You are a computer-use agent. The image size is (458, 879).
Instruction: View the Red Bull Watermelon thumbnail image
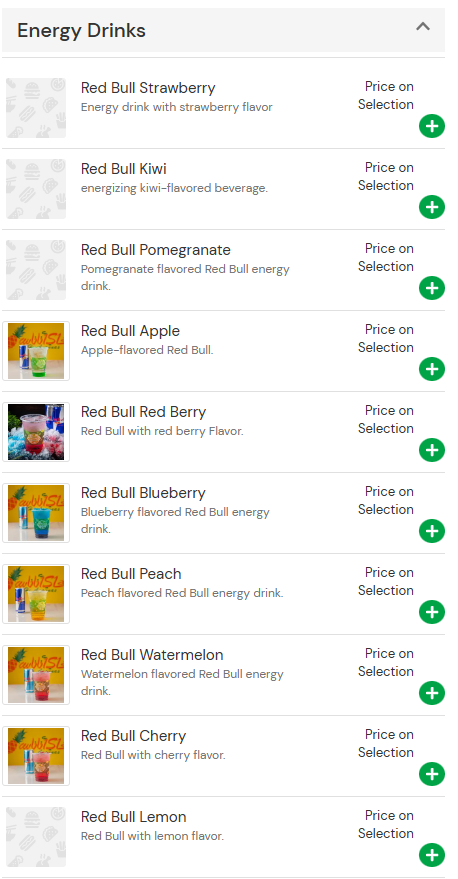pyautogui.click(x=36, y=675)
